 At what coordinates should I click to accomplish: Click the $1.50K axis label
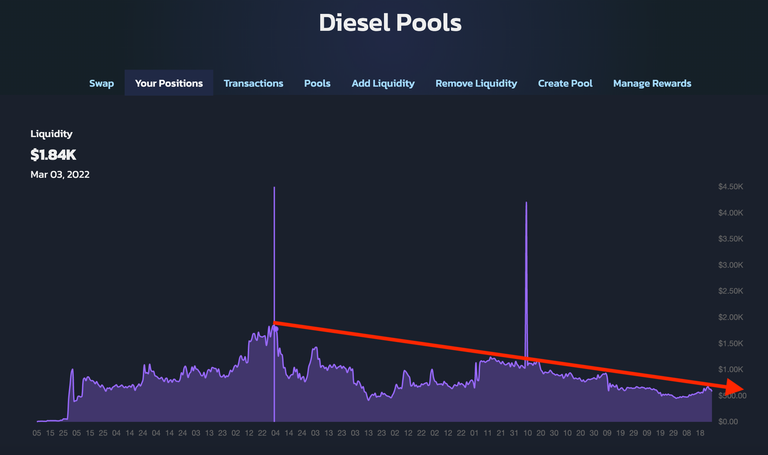coord(730,343)
